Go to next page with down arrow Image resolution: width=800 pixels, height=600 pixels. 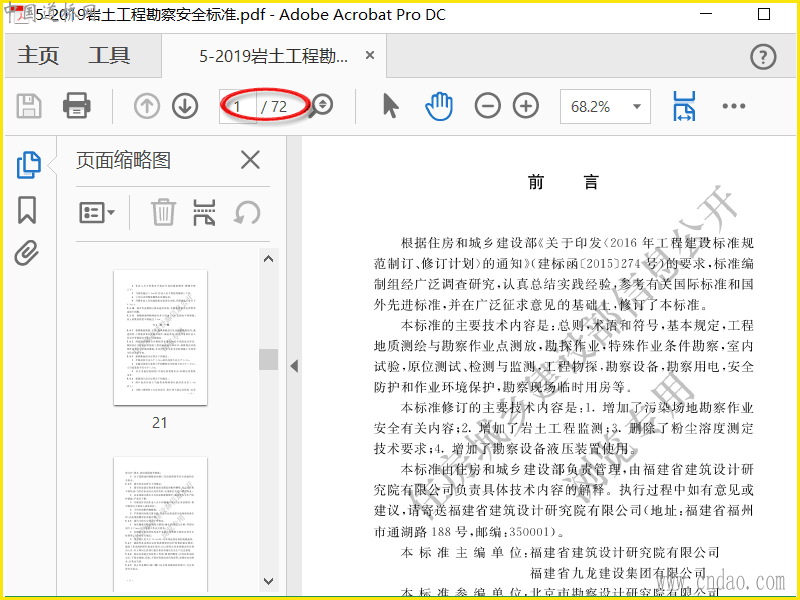(185, 106)
